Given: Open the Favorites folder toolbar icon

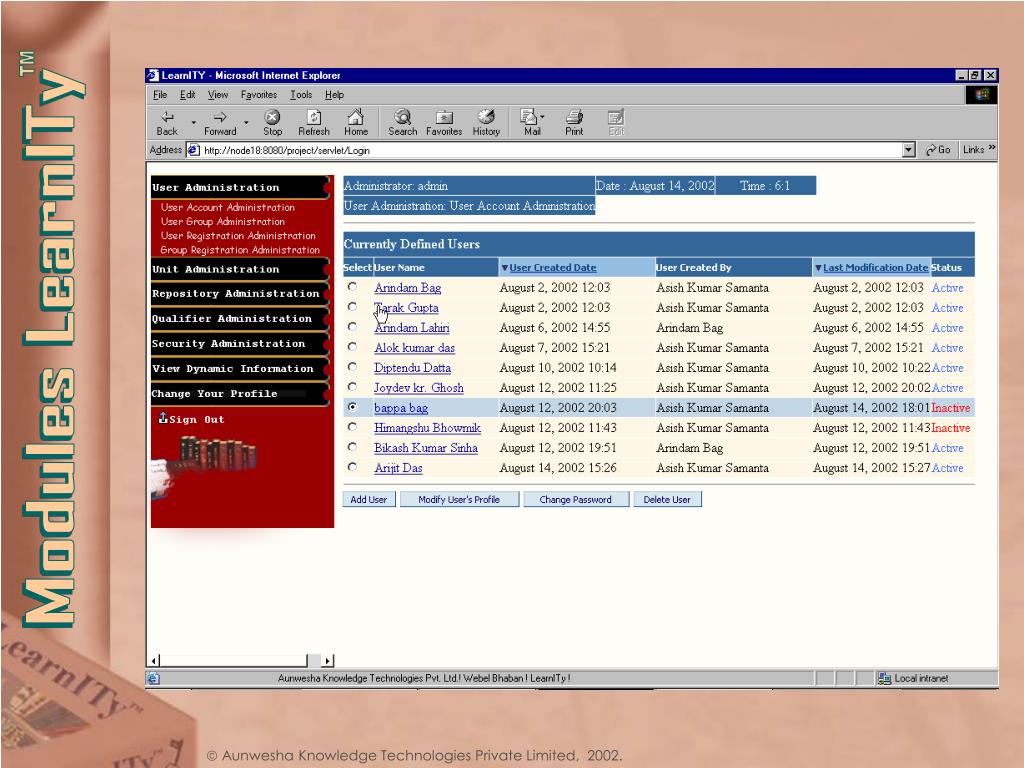Looking at the screenshot, I should (444, 117).
